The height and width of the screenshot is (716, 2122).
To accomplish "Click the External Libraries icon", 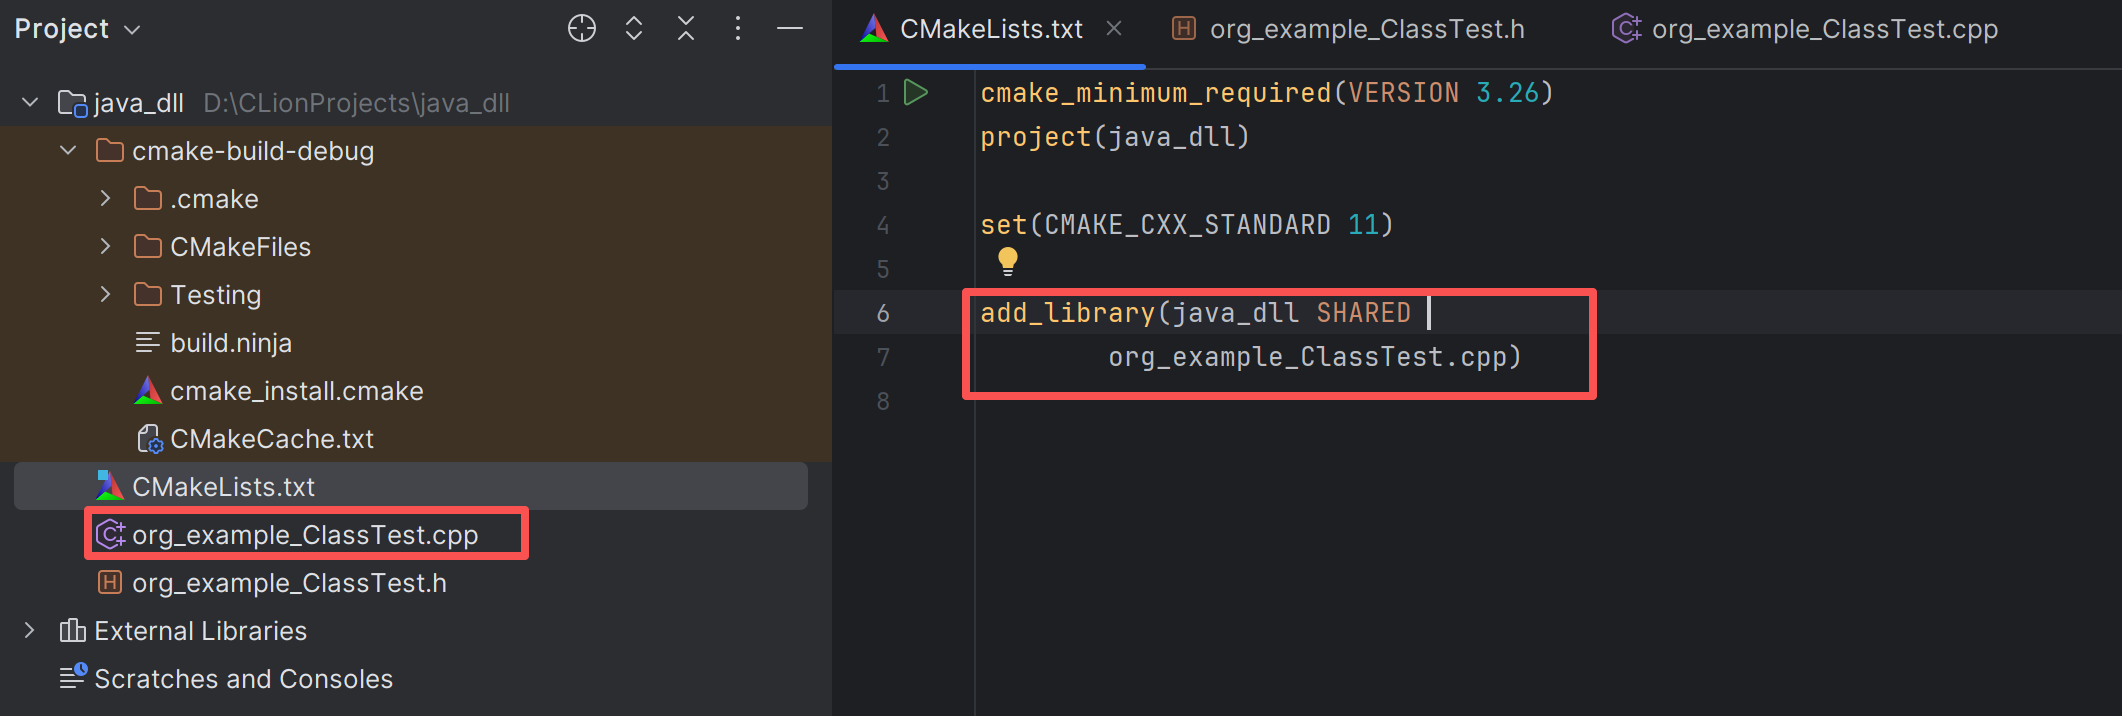I will pyautogui.click(x=72, y=630).
